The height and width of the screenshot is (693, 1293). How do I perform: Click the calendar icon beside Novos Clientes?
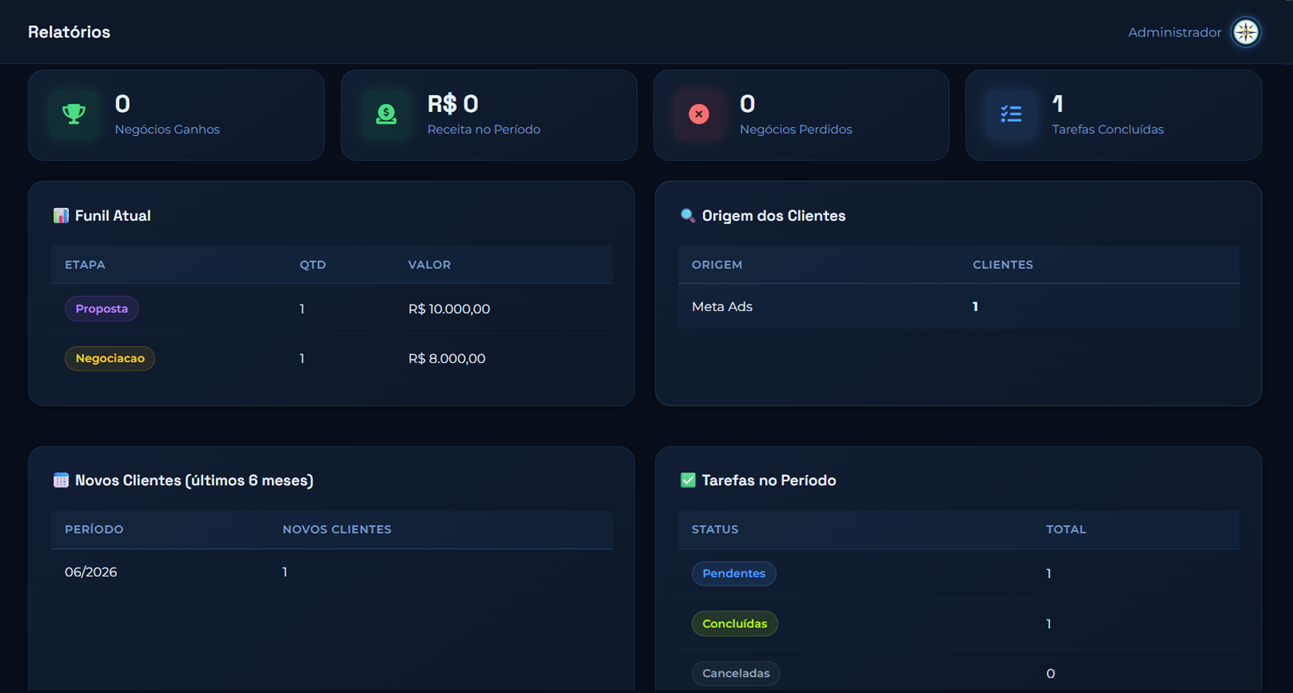tap(61, 481)
